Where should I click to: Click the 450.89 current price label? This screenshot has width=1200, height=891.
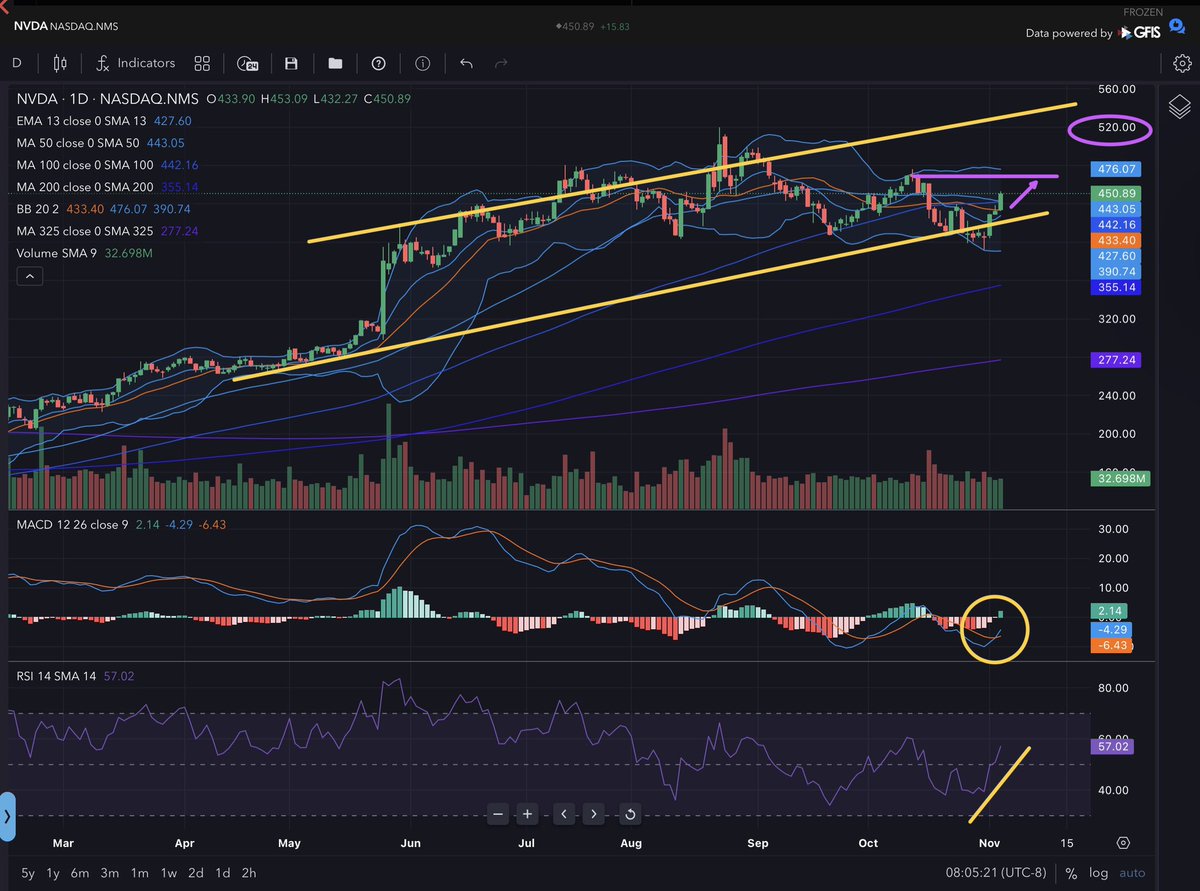1117,193
